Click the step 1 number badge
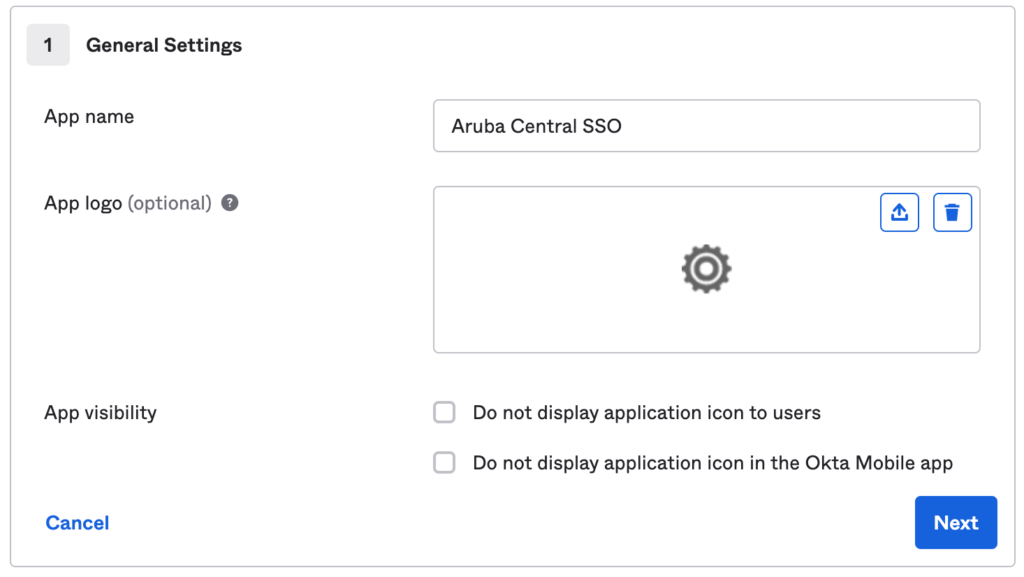This screenshot has width=1024, height=577. [48, 45]
